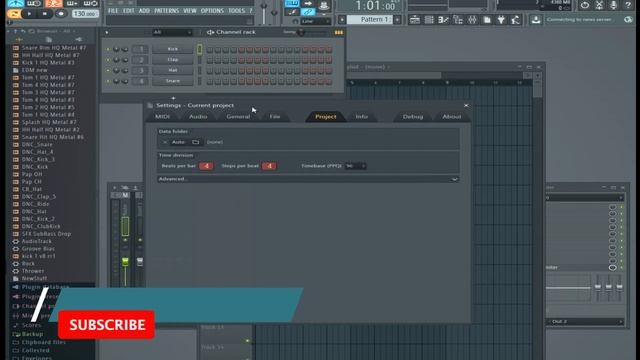
Task: Toggle pattern/song mode button
Action: coord(14,14)
